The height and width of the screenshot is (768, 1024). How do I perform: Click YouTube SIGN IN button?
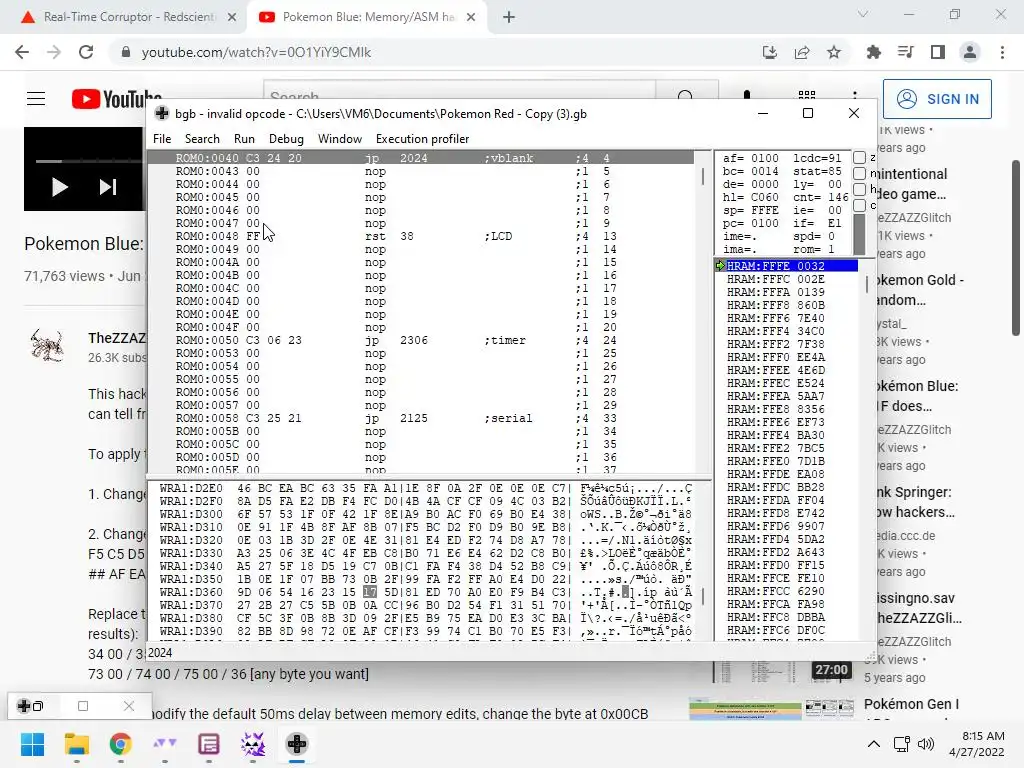click(937, 99)
